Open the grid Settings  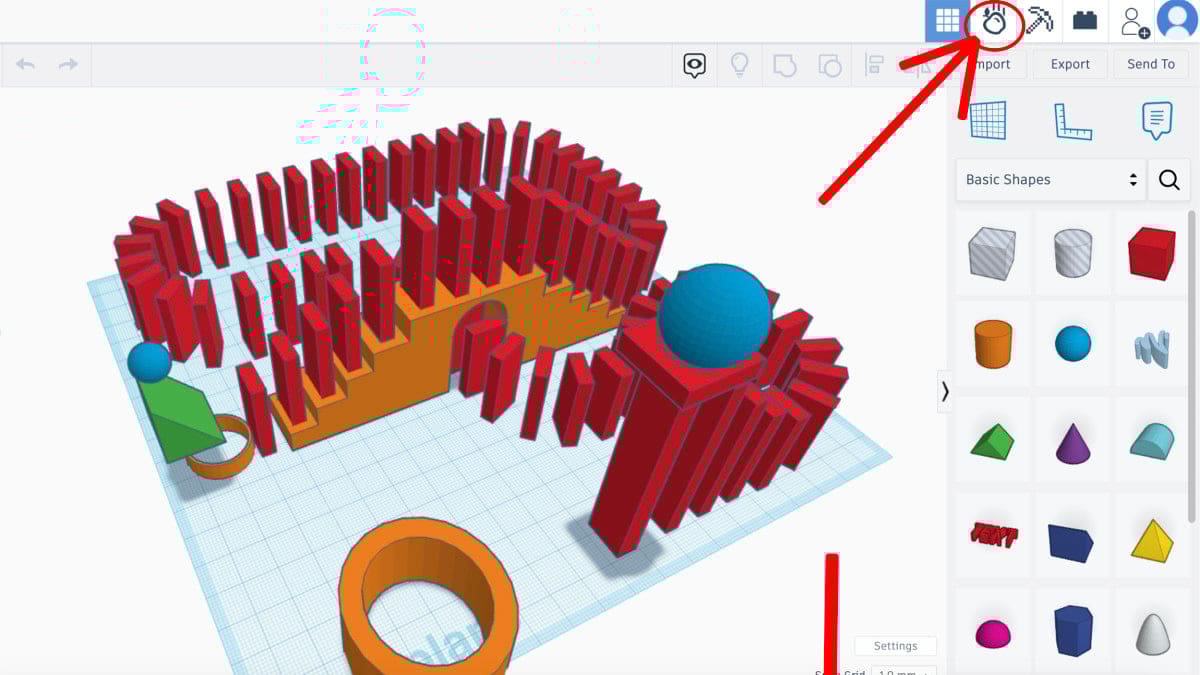coord(894,646)
